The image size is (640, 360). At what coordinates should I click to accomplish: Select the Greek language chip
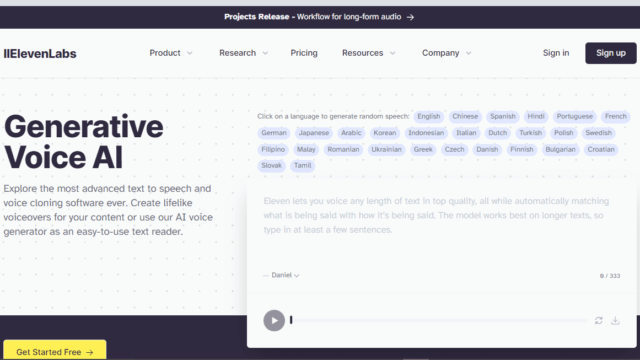[x=423, y=149]
